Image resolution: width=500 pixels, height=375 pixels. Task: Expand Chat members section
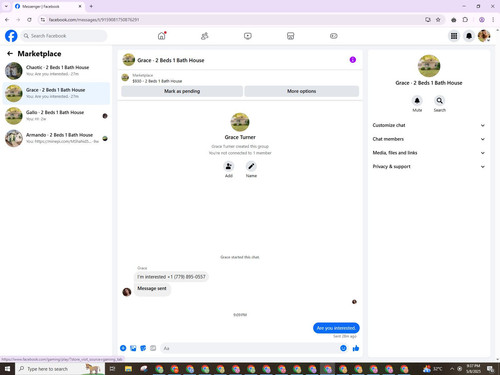(x=428, y=139)
